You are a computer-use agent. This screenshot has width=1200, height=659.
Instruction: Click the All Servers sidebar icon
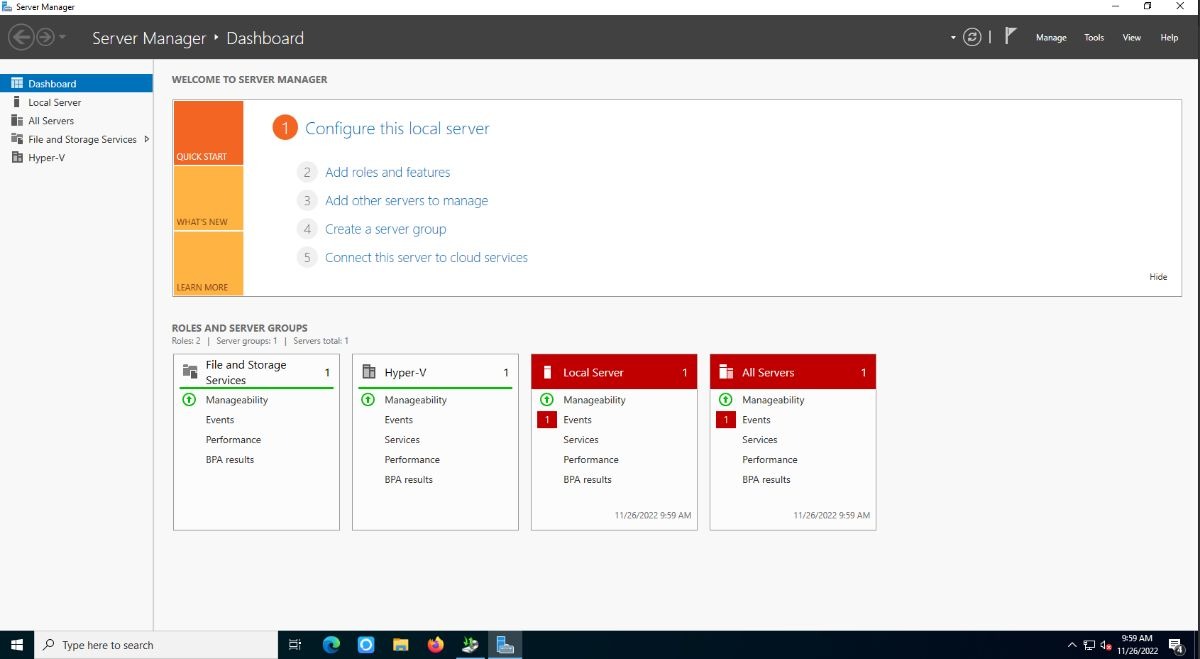coord(17,121)
